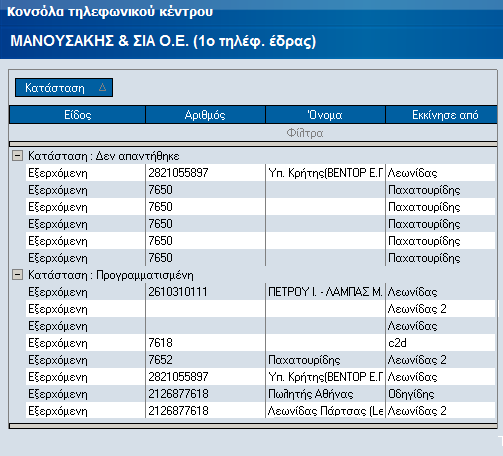Select Λεωνίδας 2 in the Λεωνίδας Πάρτσας row
The height and width of the screenshot is (456, 503).
(440, 411)
